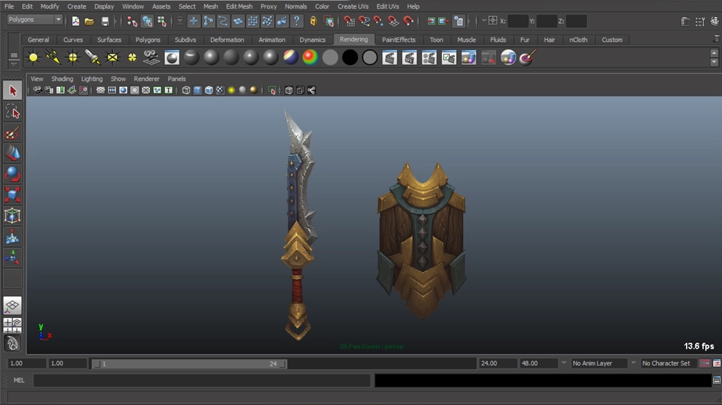The width and height of the screenshot is (722, 405).
Task: Create an ambient light from shelf
Action: [33, 58]
